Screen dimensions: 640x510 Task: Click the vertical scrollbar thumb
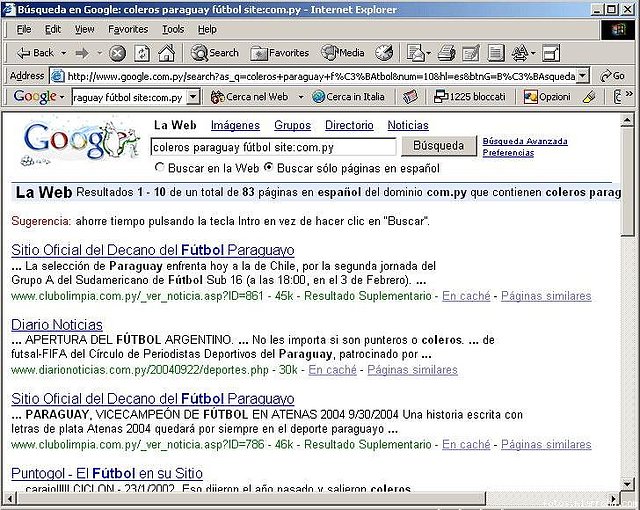click(627, 182)
